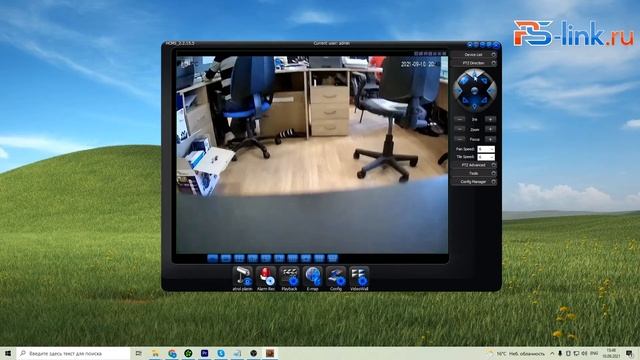Open the Windows notification center

tap(630, 353)
